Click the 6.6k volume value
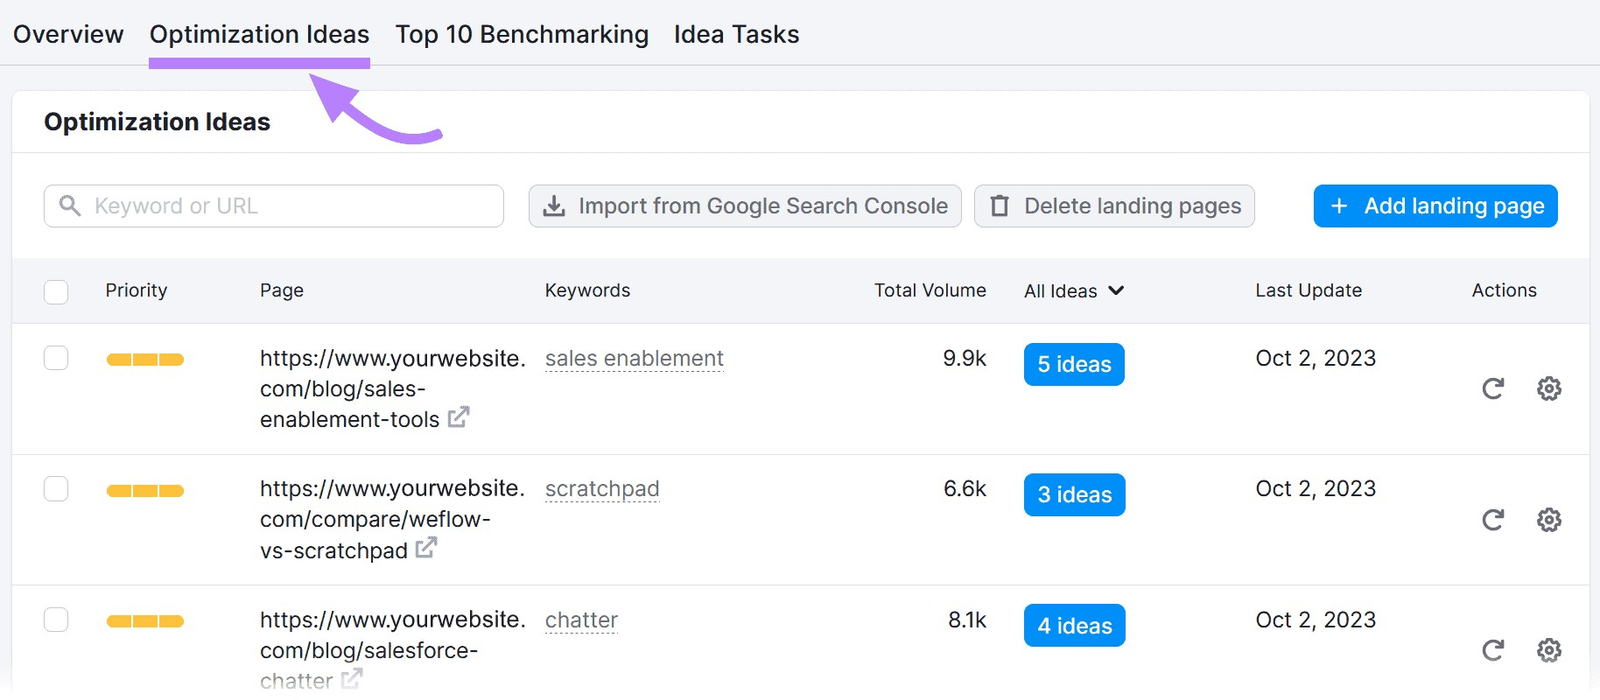This screenshot has width=1600, height=700. pyautogui.click(x=964, y=489)
